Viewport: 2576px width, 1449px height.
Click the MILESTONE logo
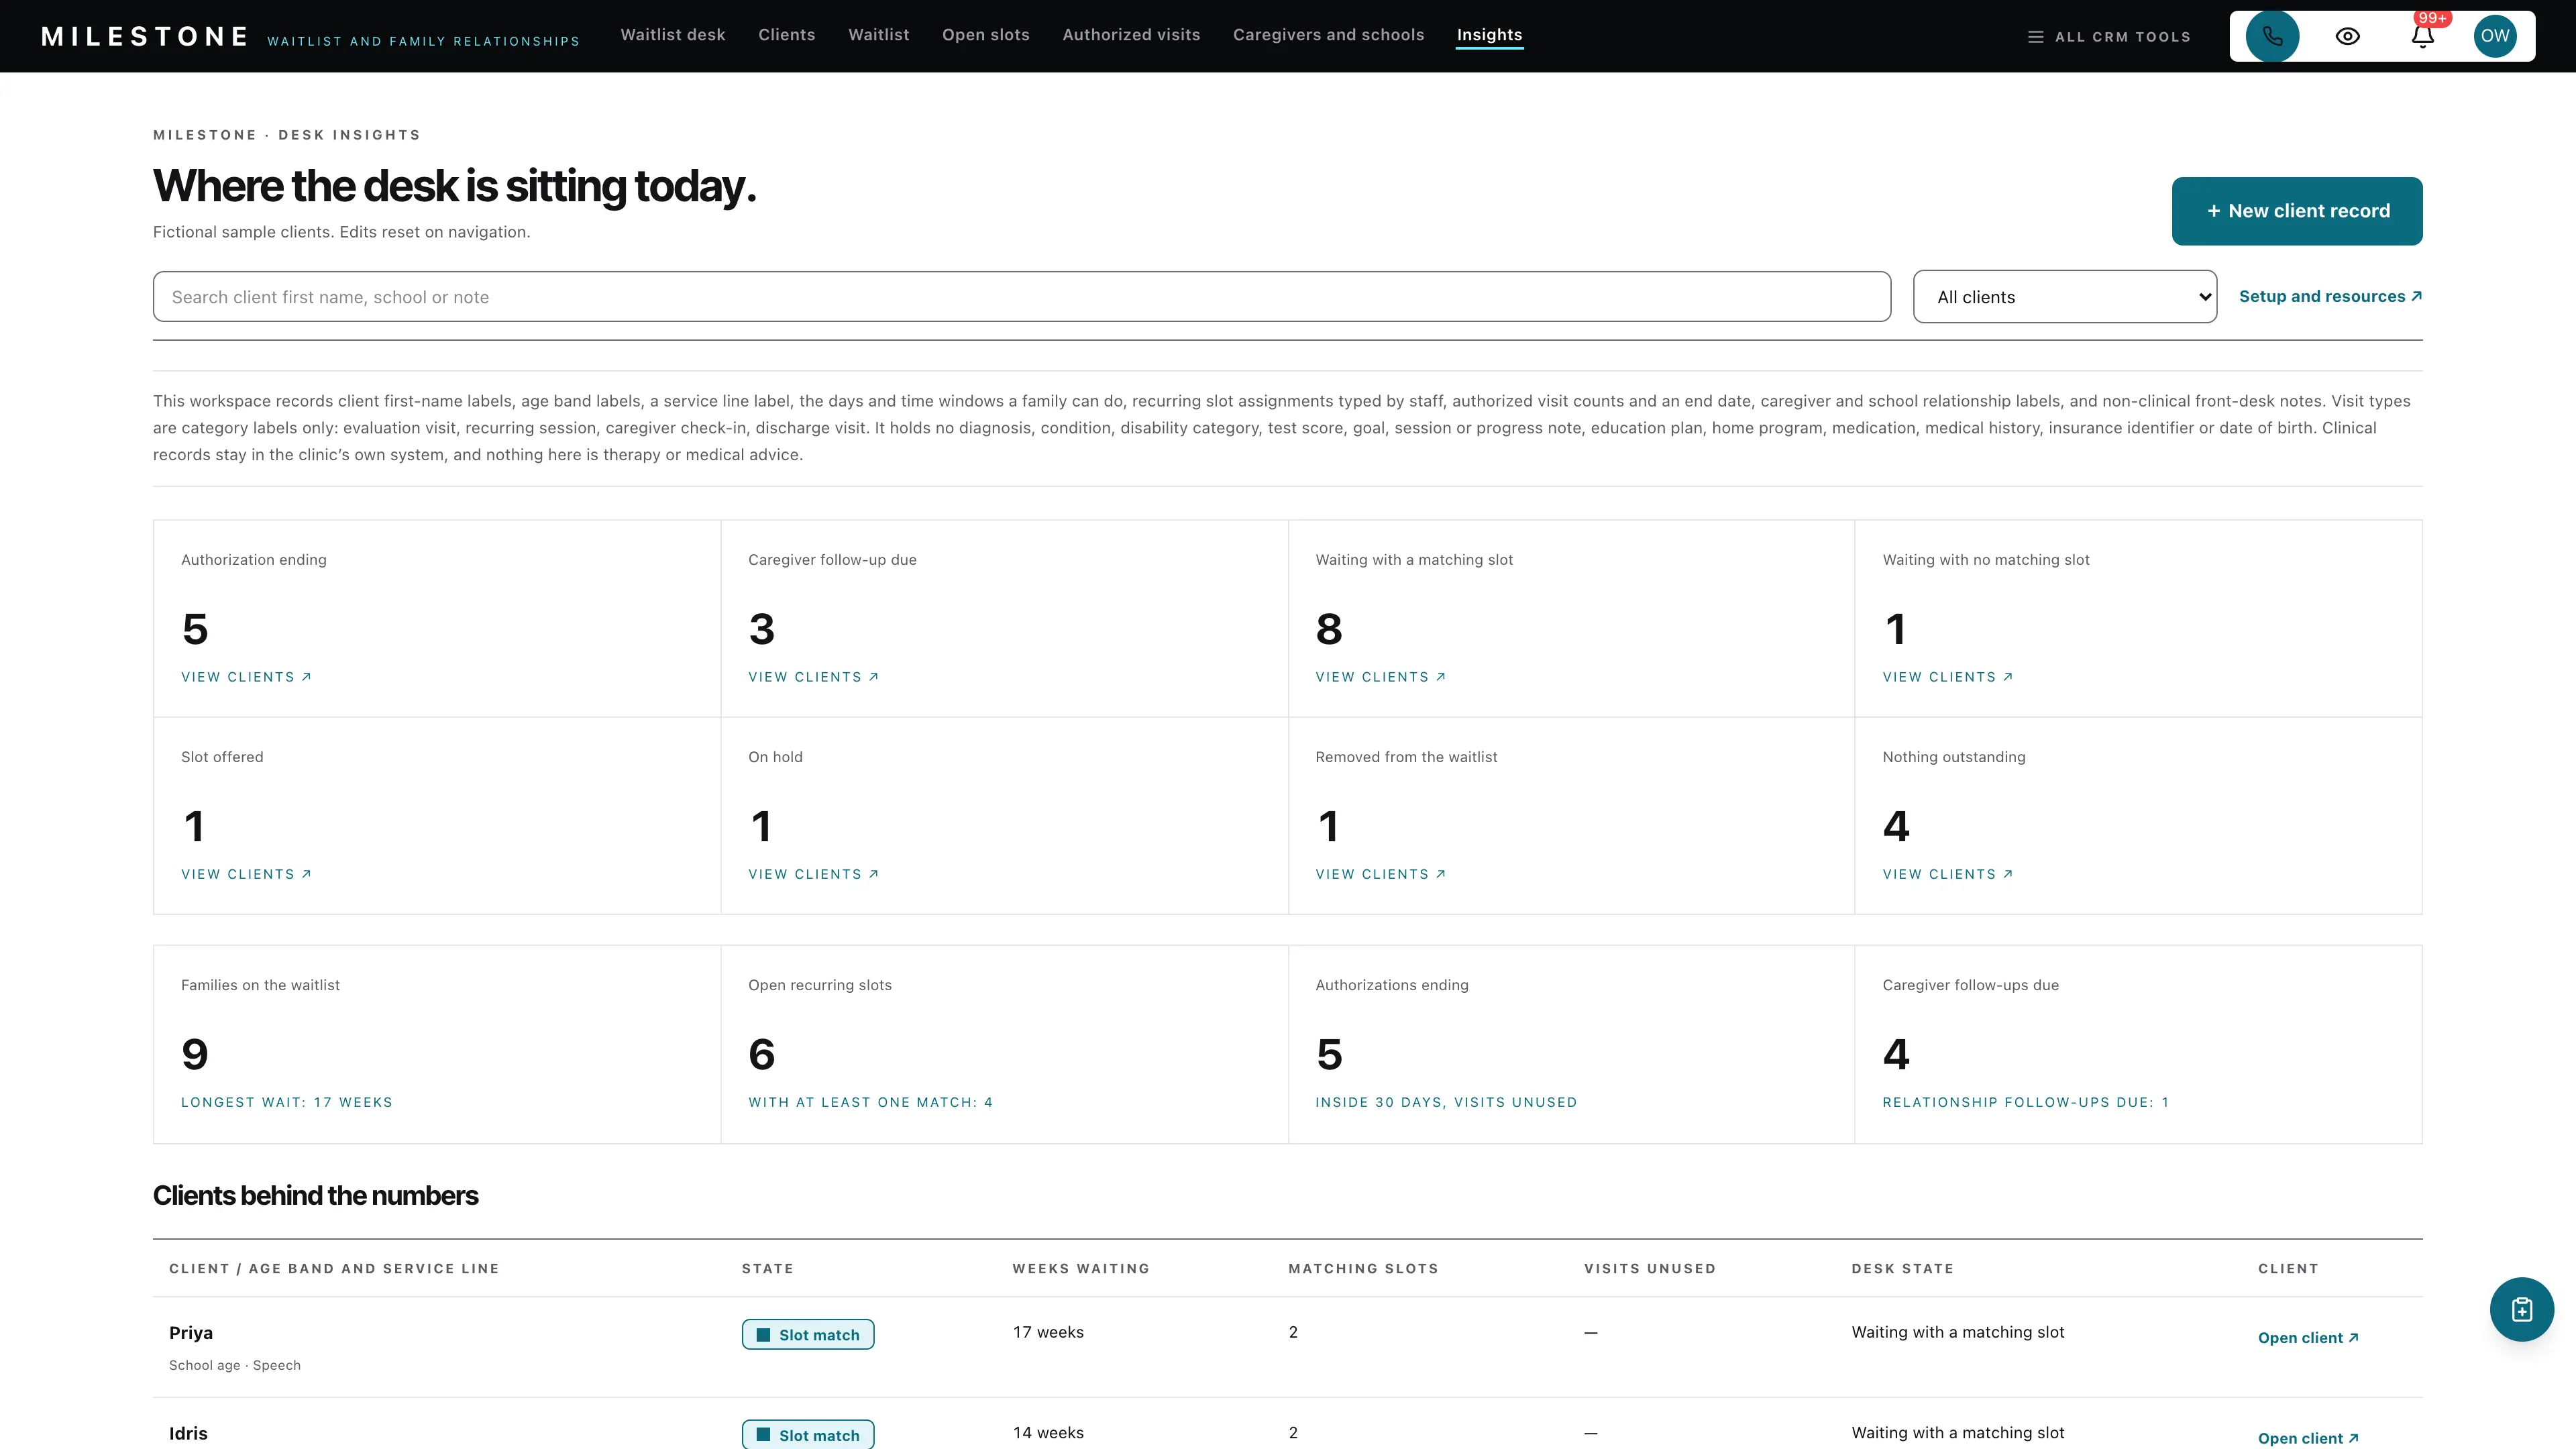tap(145, 37)
